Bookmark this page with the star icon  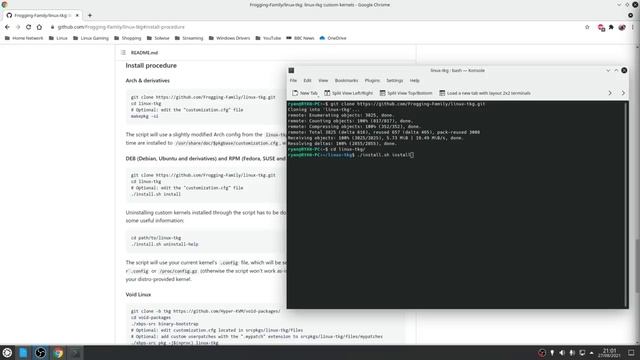coord(587,27)
